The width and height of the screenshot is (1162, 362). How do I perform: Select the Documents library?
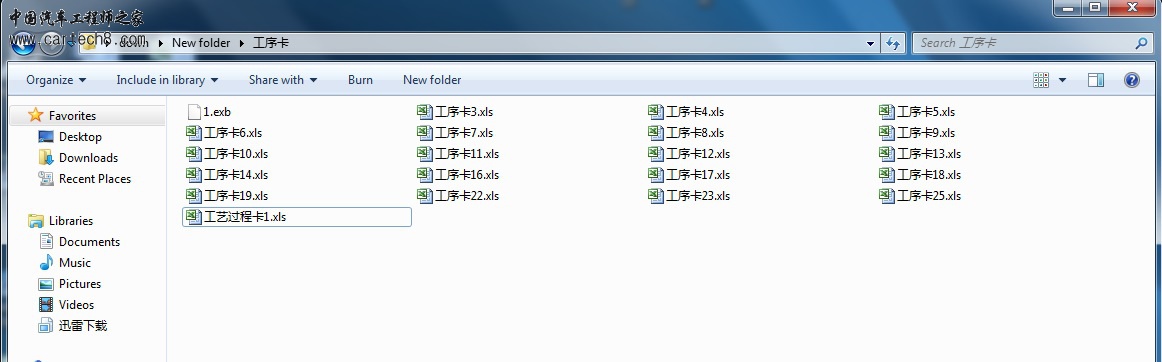point(89,242)
